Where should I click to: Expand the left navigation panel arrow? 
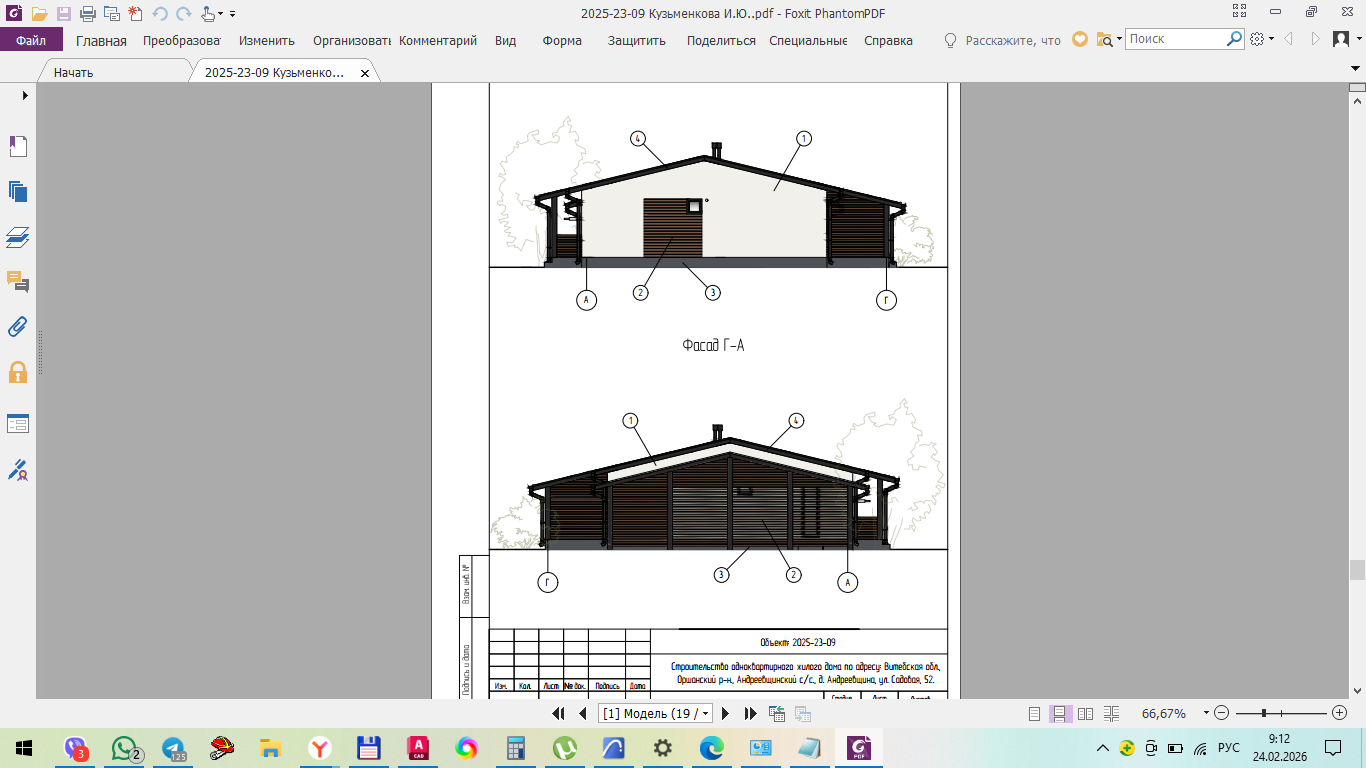point(25,95)
